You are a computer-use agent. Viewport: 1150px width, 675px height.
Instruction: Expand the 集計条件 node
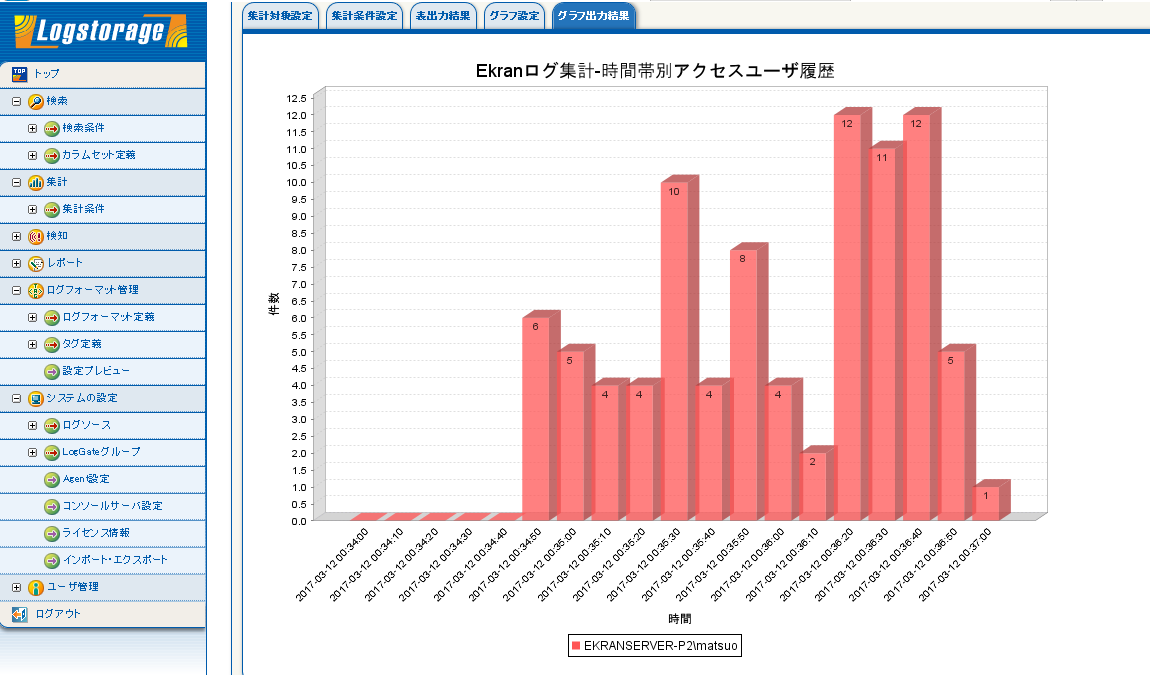32,210
